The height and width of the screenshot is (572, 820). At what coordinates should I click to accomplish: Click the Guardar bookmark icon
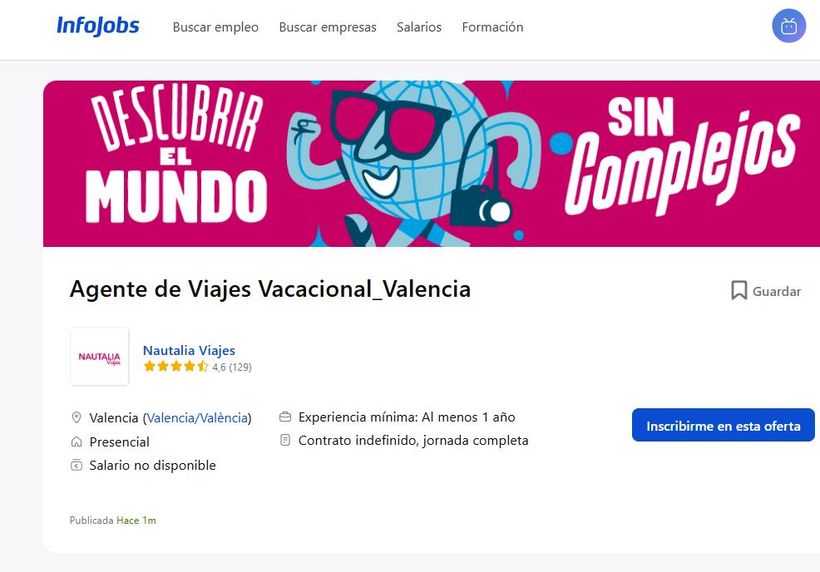[x=738, y=291]
